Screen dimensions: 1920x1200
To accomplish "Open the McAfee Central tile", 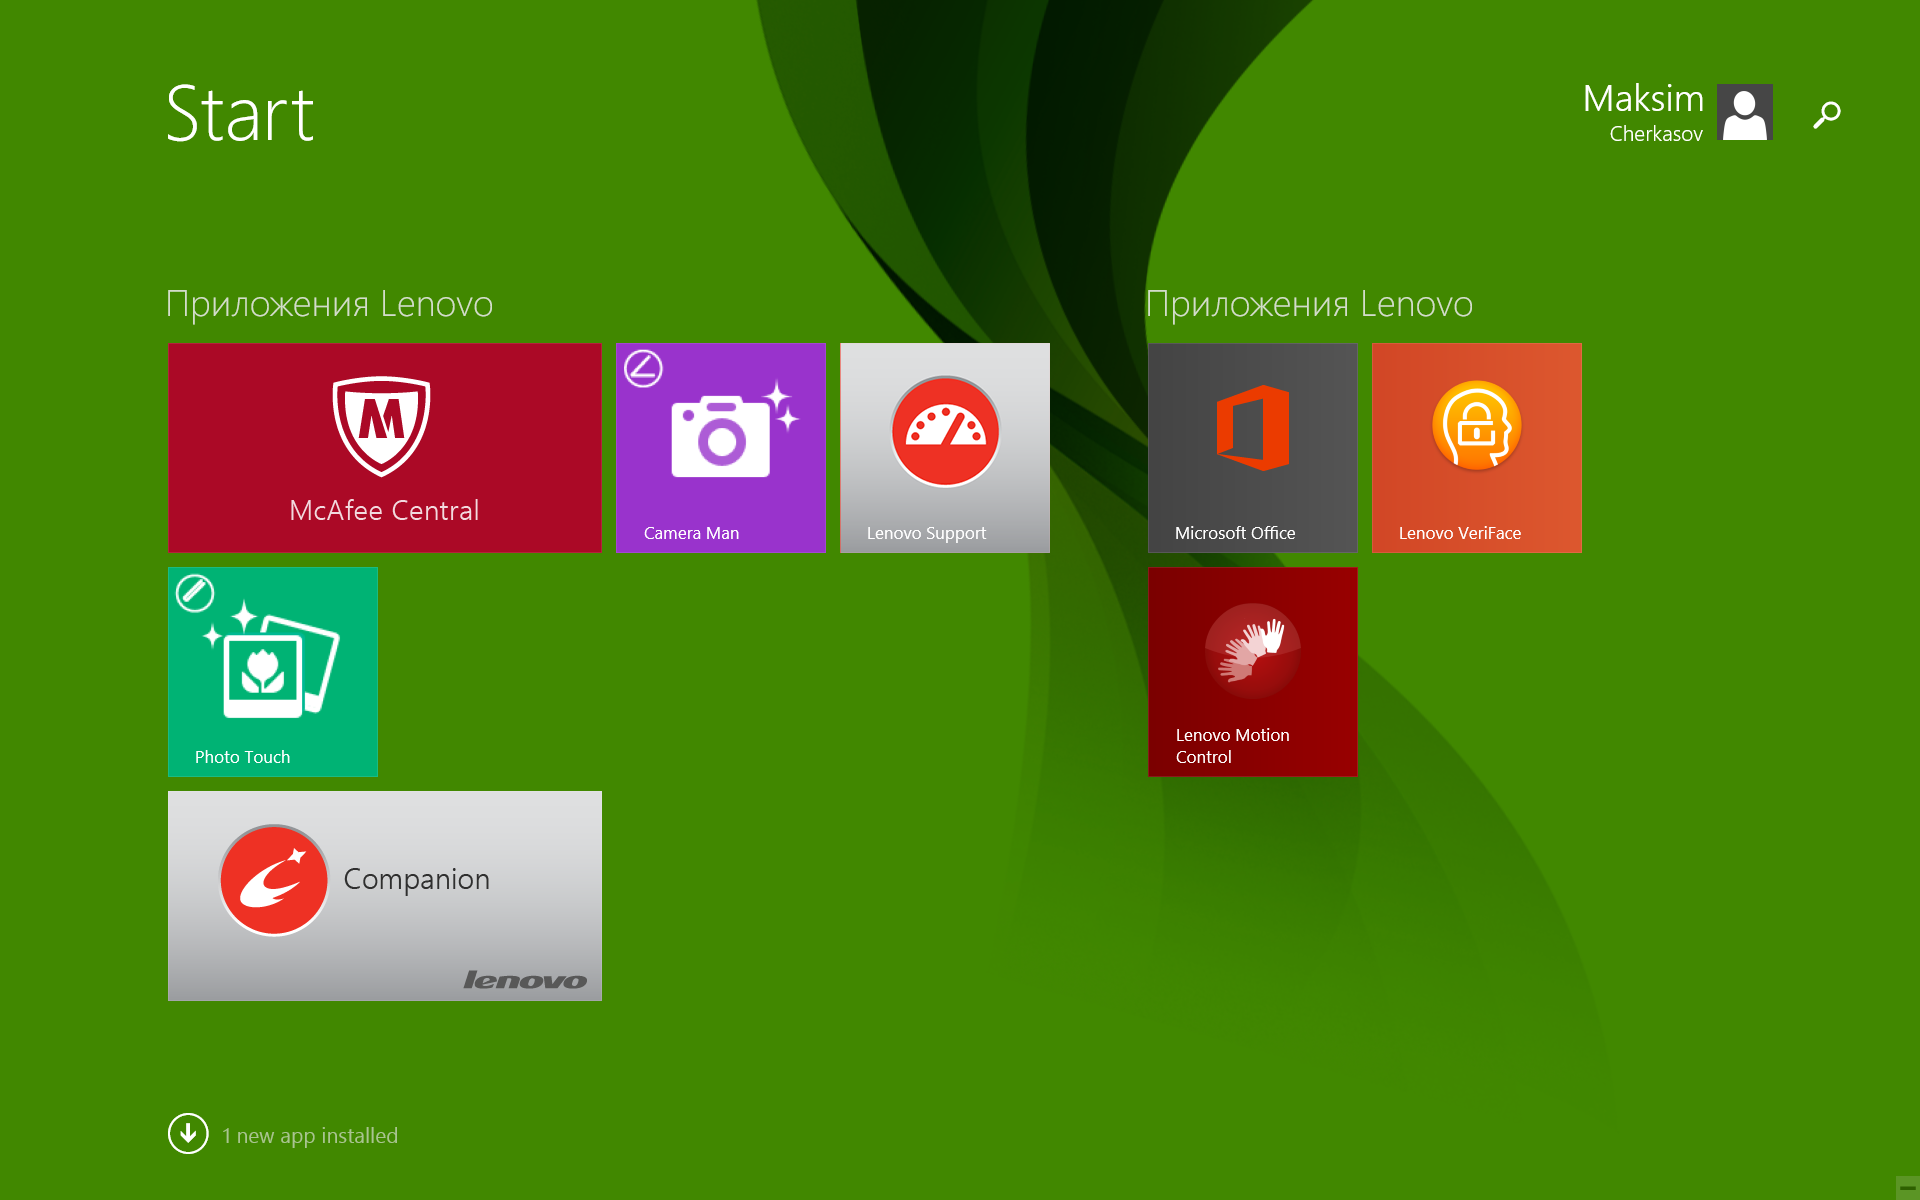I will pyautogui.click(x=385, y=448).
